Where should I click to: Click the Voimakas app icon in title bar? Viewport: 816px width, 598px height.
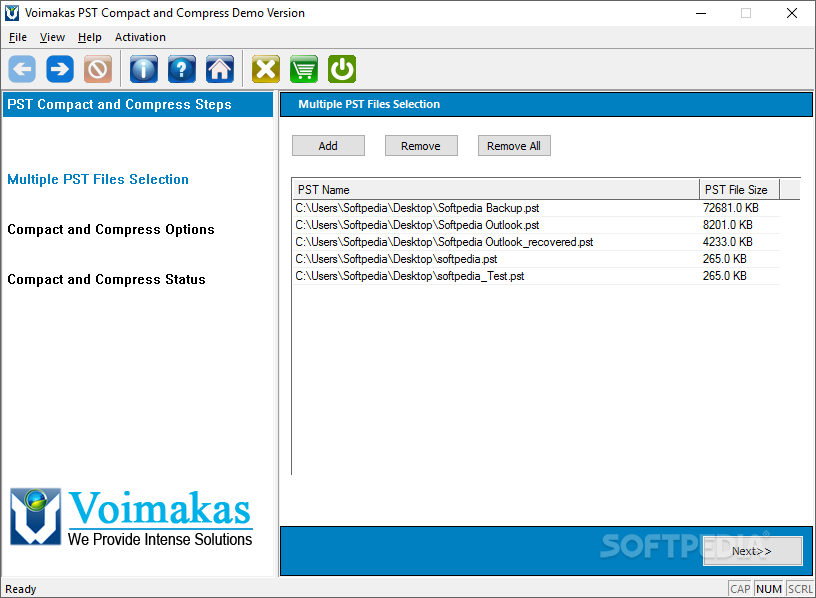(11, 13)
